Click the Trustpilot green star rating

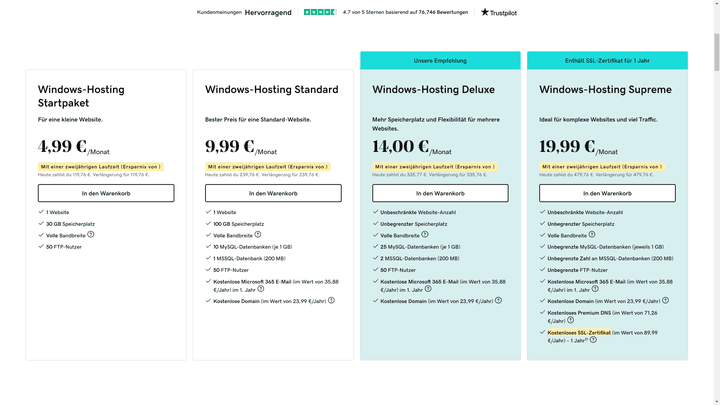pos(320,12)
